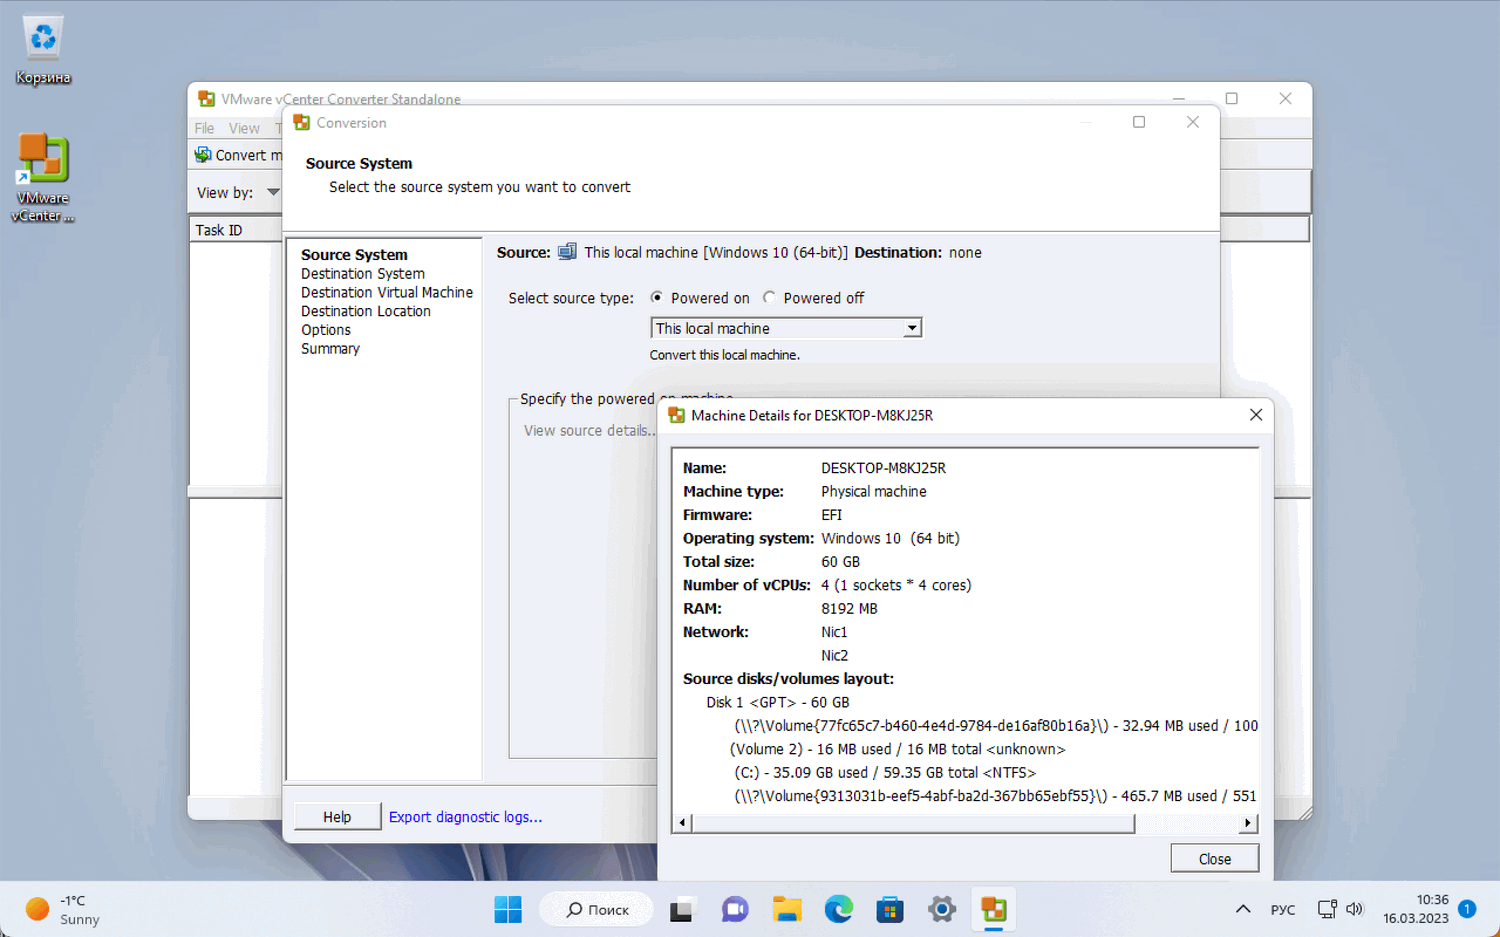Open the taskbar search box
The height and width of the screenshot is (937, 1500).
[597, 910]
